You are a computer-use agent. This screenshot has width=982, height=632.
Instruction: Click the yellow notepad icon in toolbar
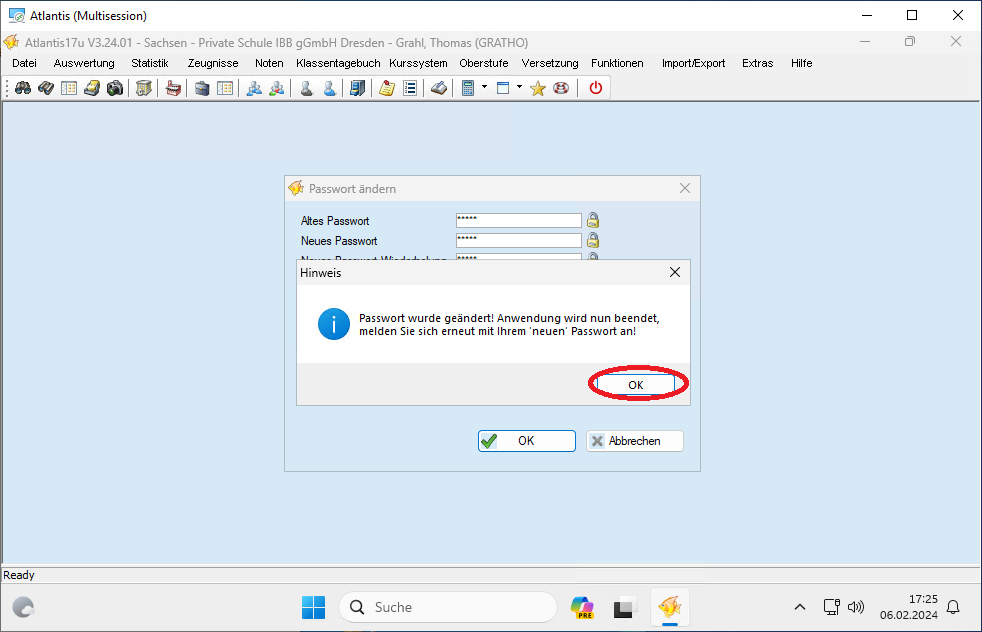[x=386, y=88]
